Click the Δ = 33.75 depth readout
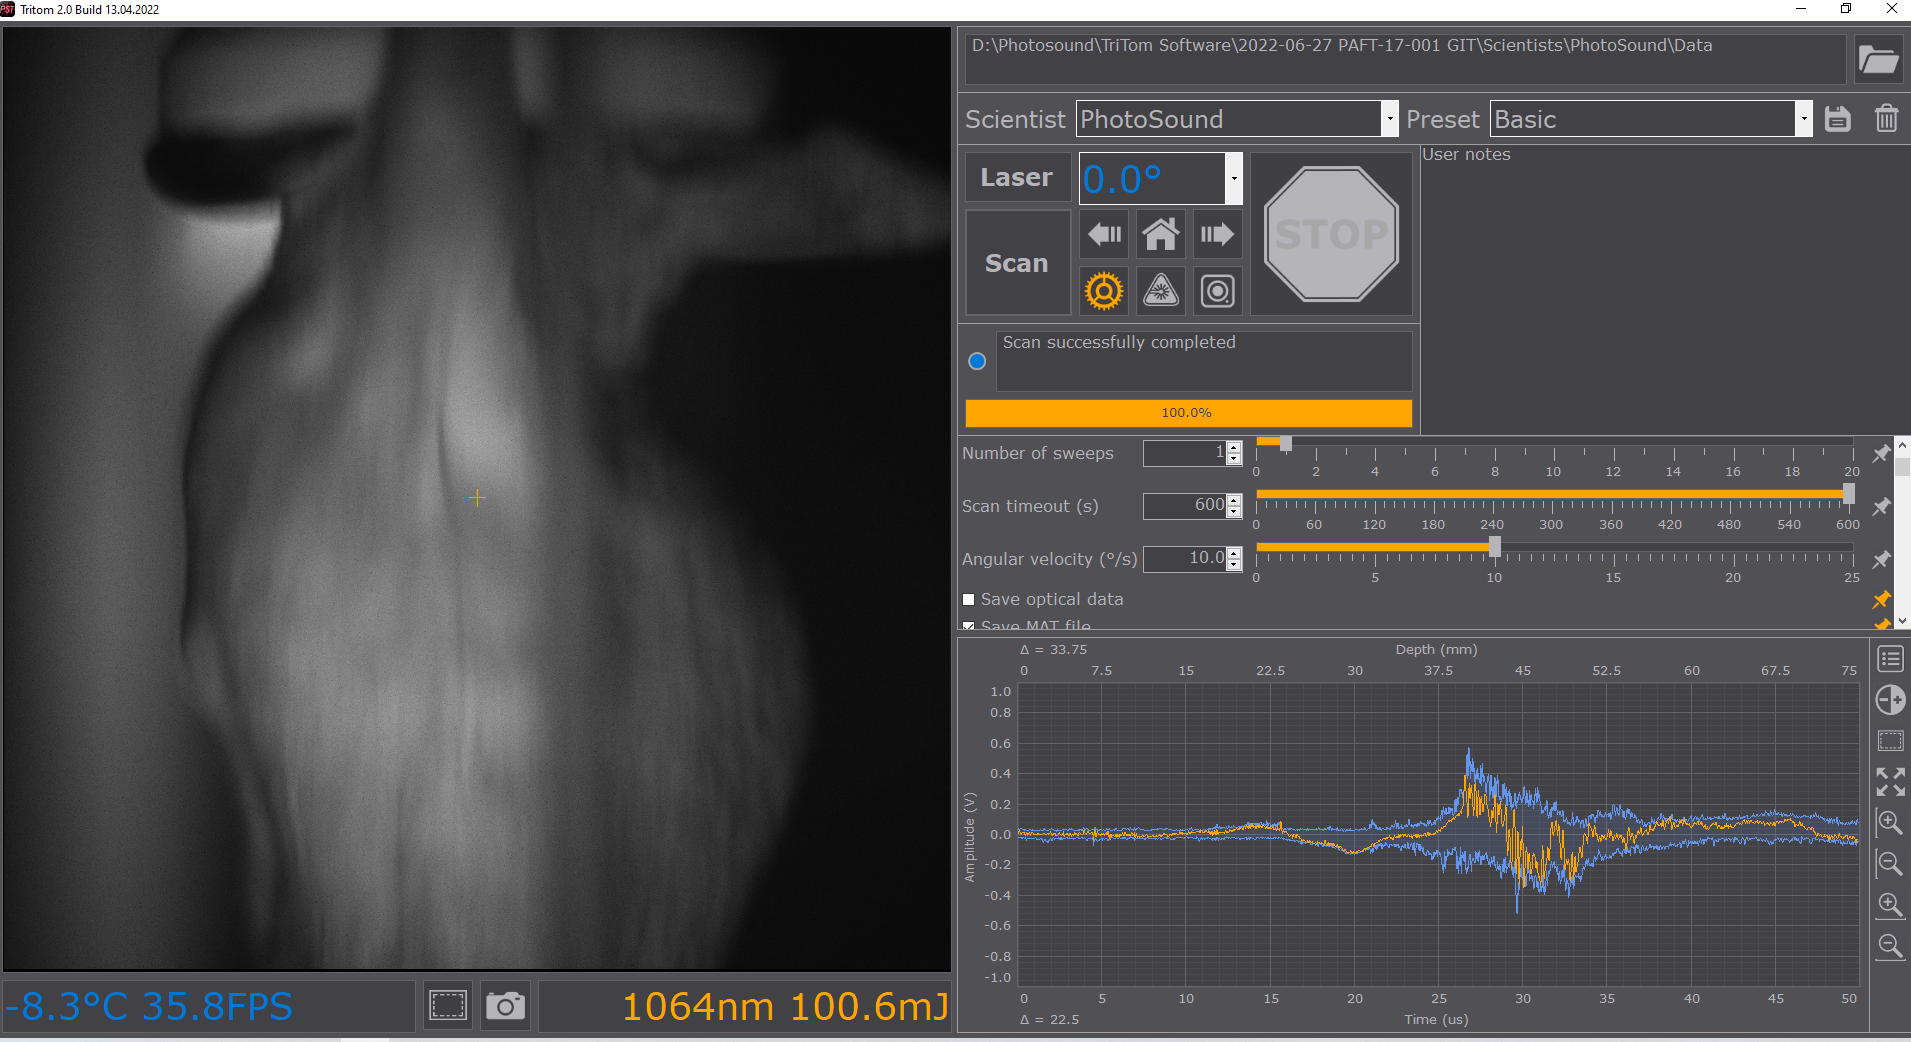The height and width of the screenshot is (1042, 1911). [x=1053, y=649]
